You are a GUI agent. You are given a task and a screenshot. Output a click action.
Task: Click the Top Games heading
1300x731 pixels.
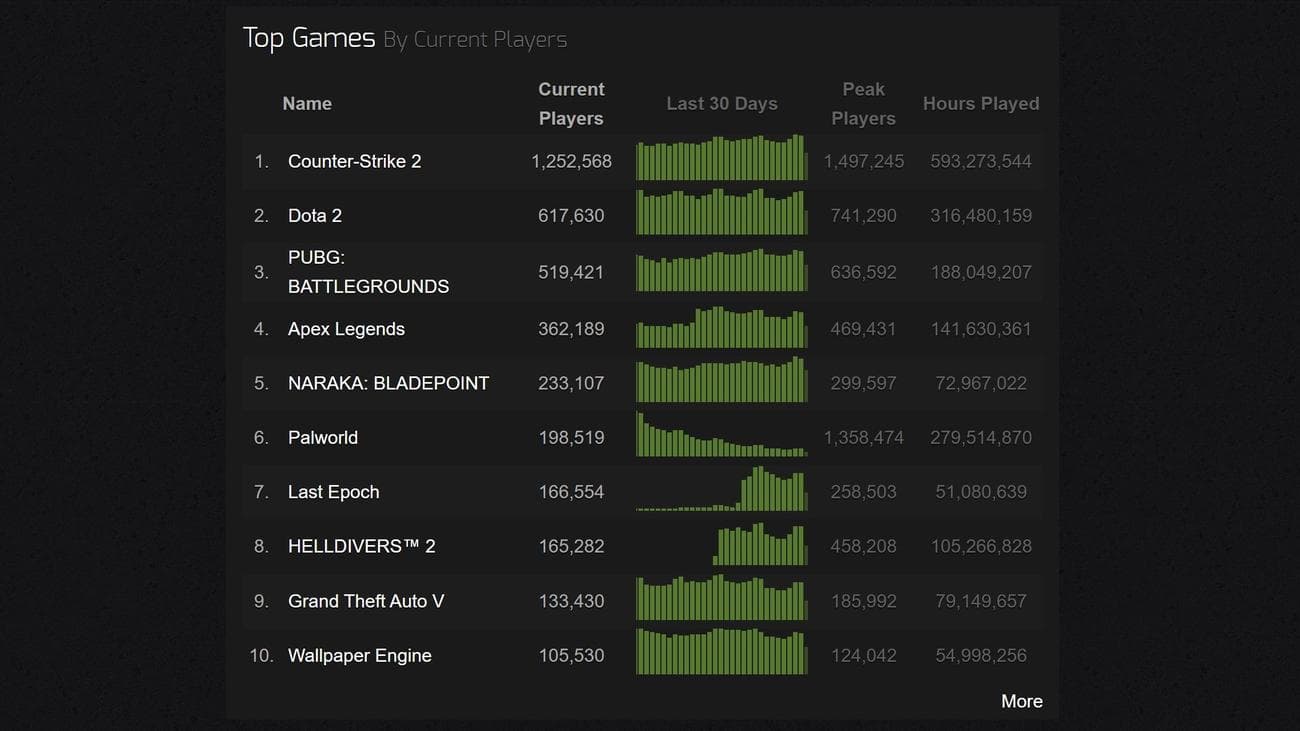310,37
